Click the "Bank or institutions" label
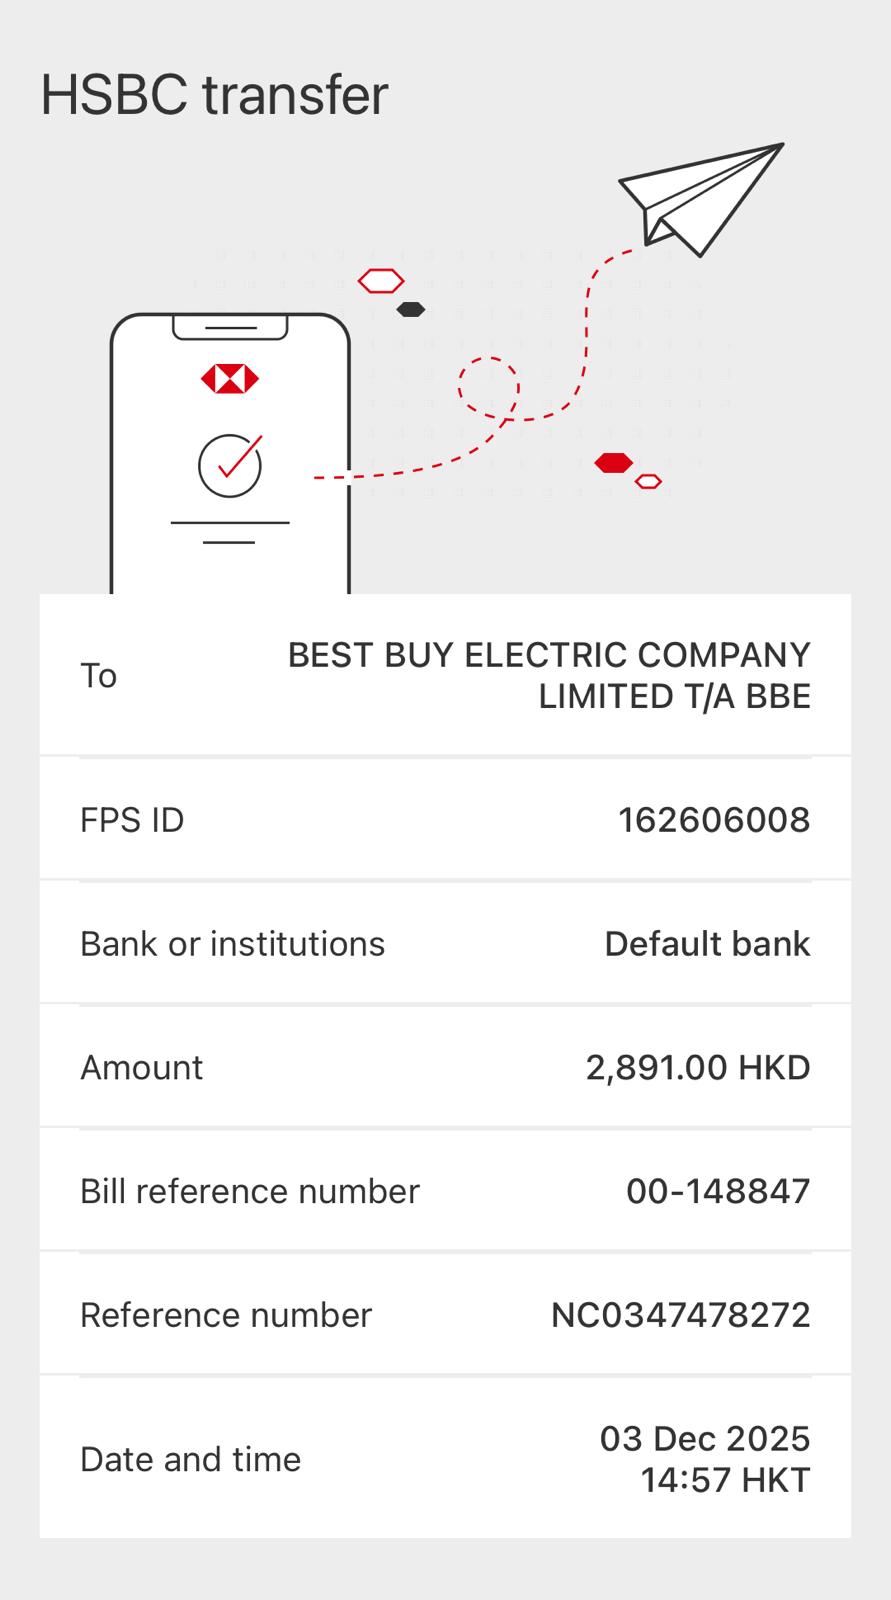 click(232, 944)
